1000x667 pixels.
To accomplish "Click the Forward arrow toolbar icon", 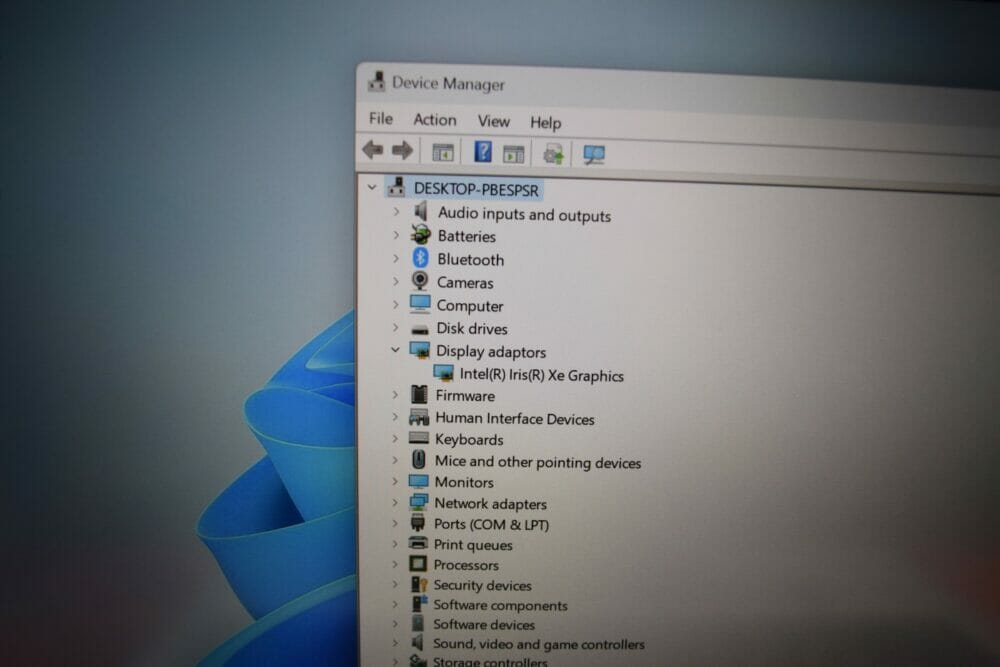I will tap(402, 150).
